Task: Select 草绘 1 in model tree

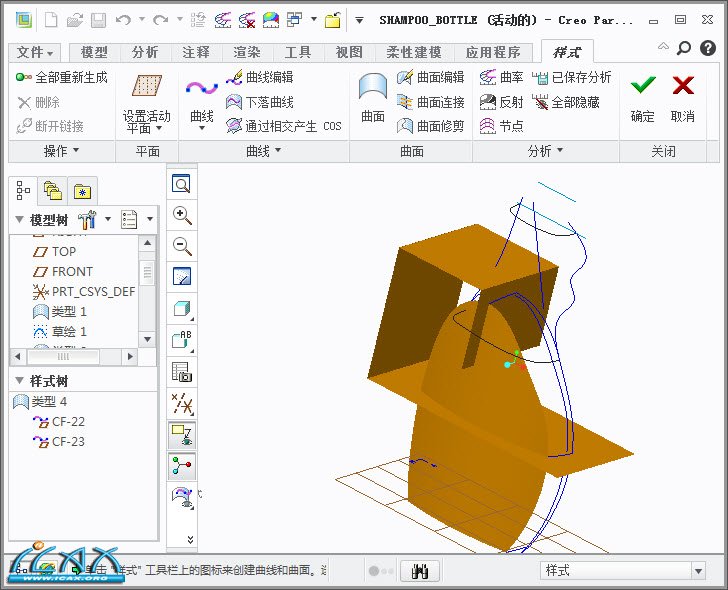Action: coord(59,331)
